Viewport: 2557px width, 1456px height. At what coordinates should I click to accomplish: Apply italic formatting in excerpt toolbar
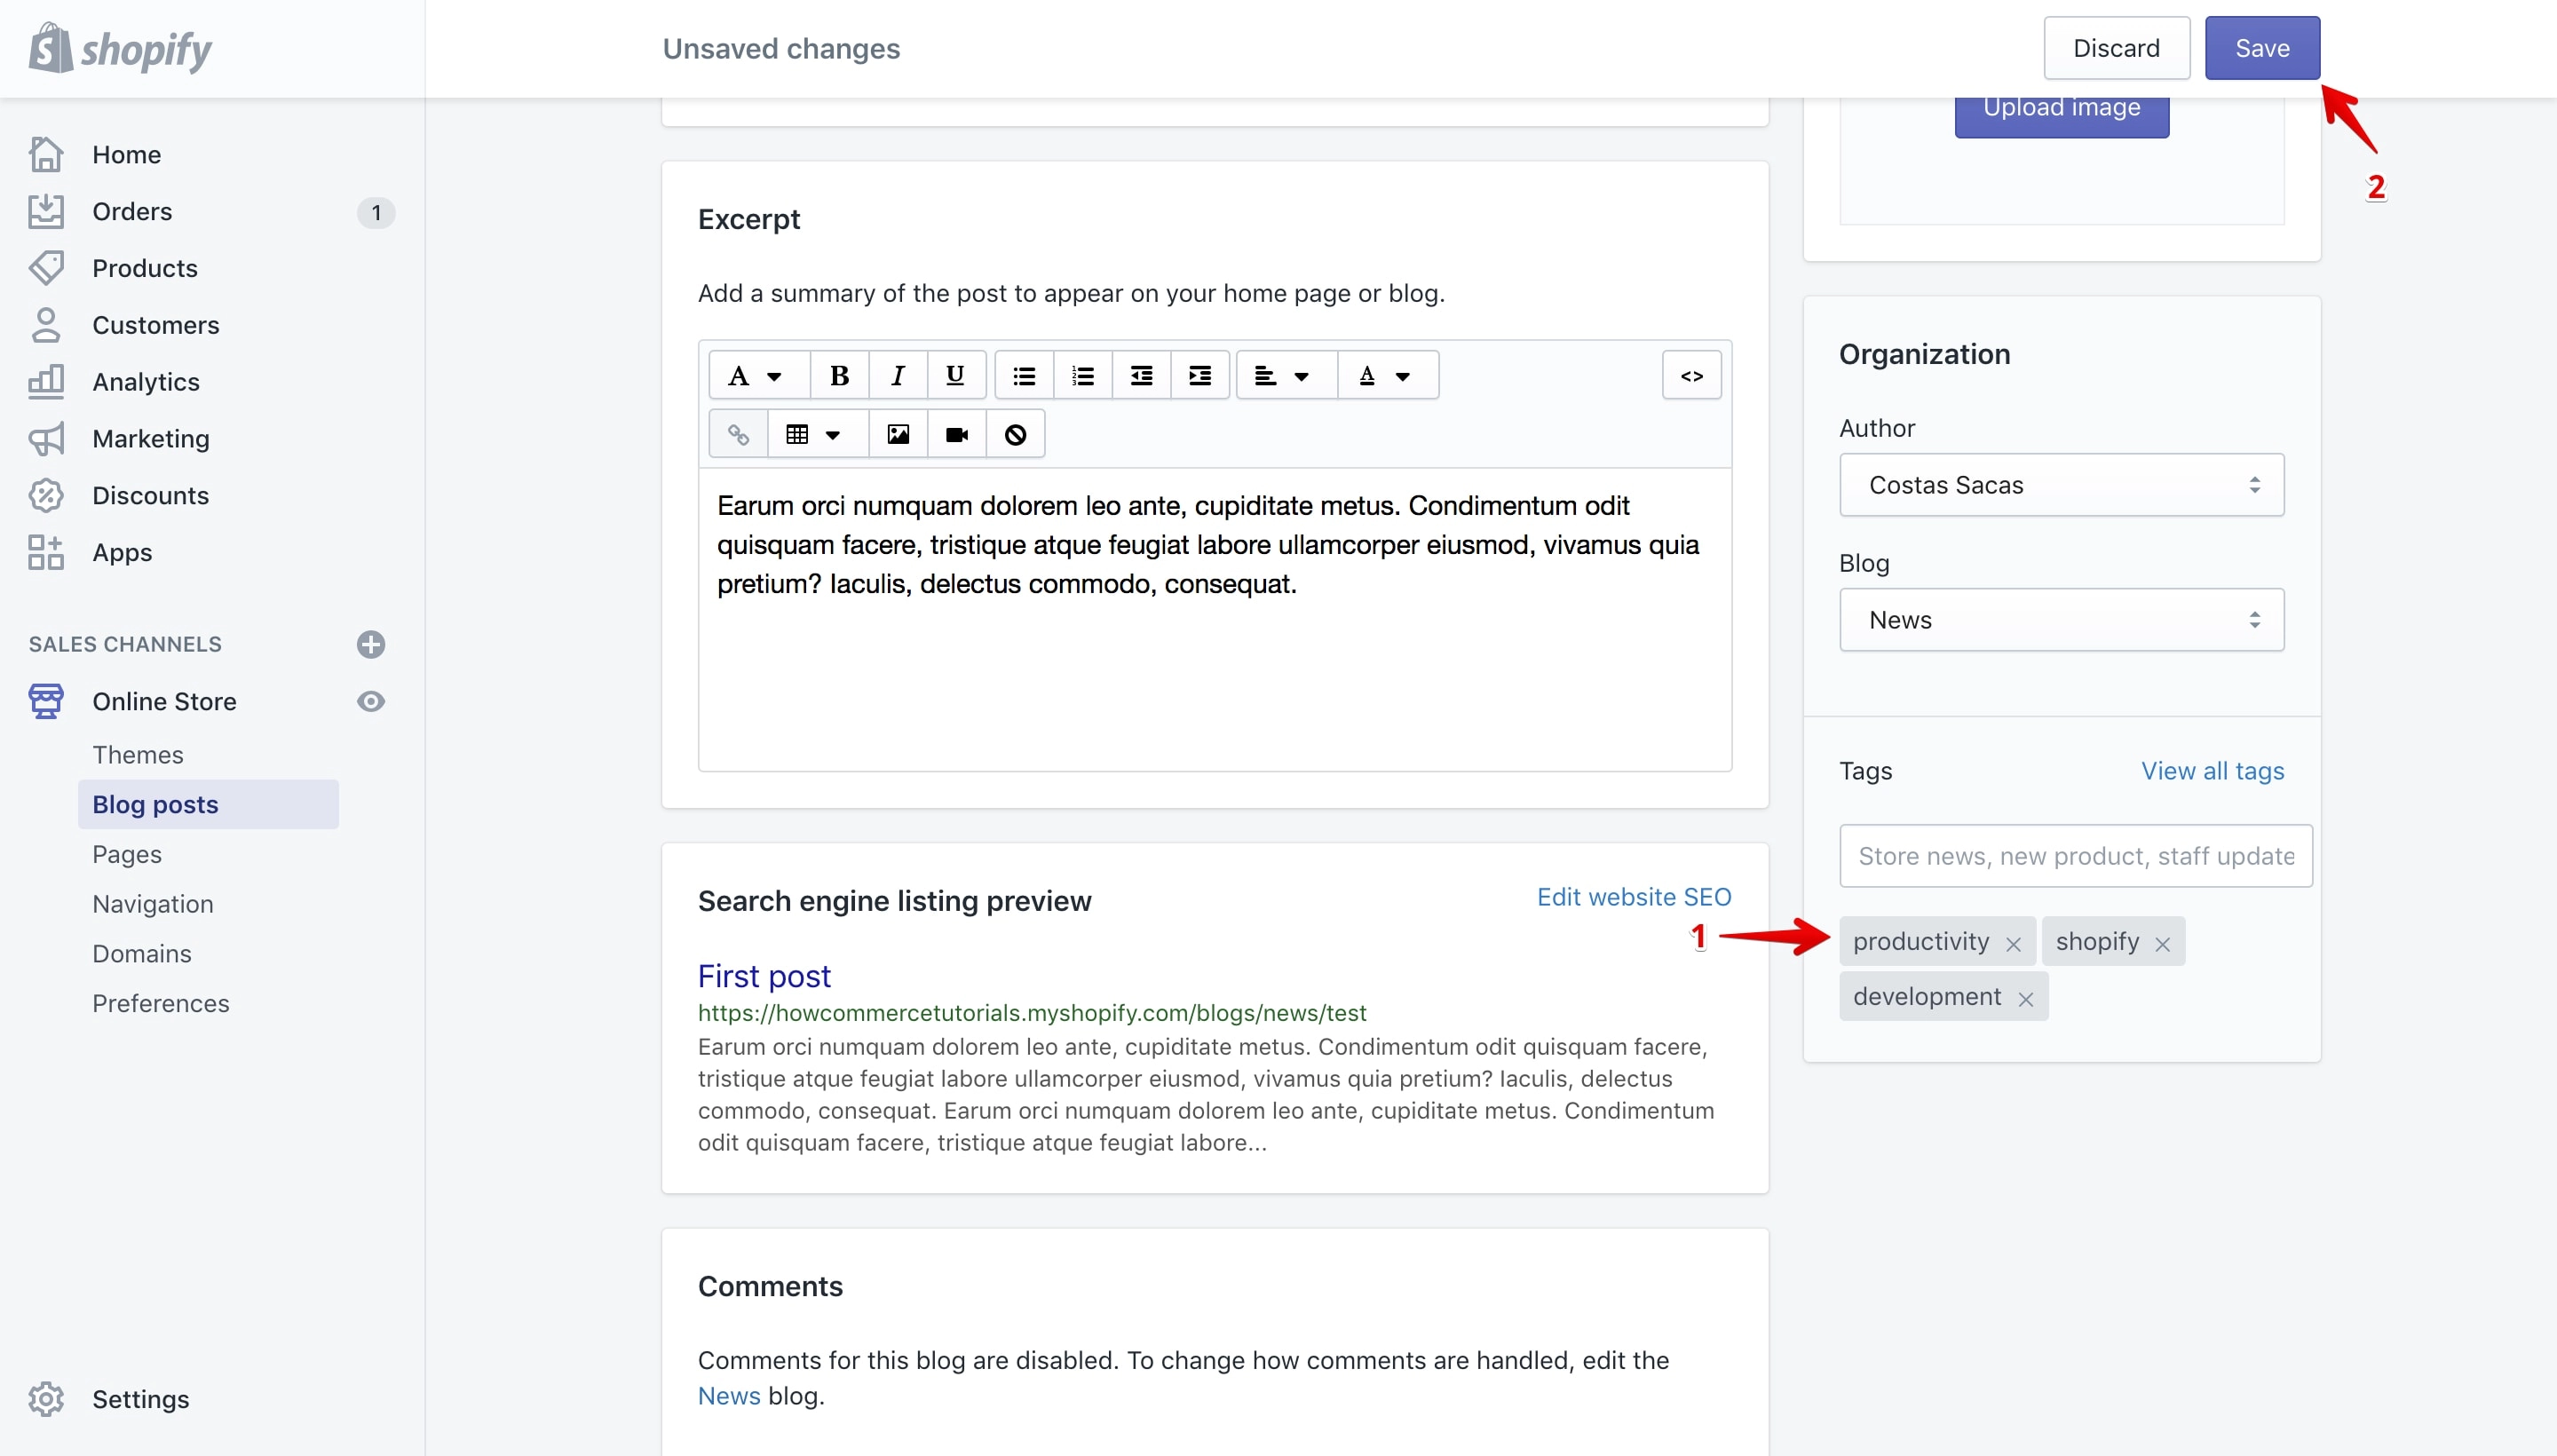coord(897,375)
